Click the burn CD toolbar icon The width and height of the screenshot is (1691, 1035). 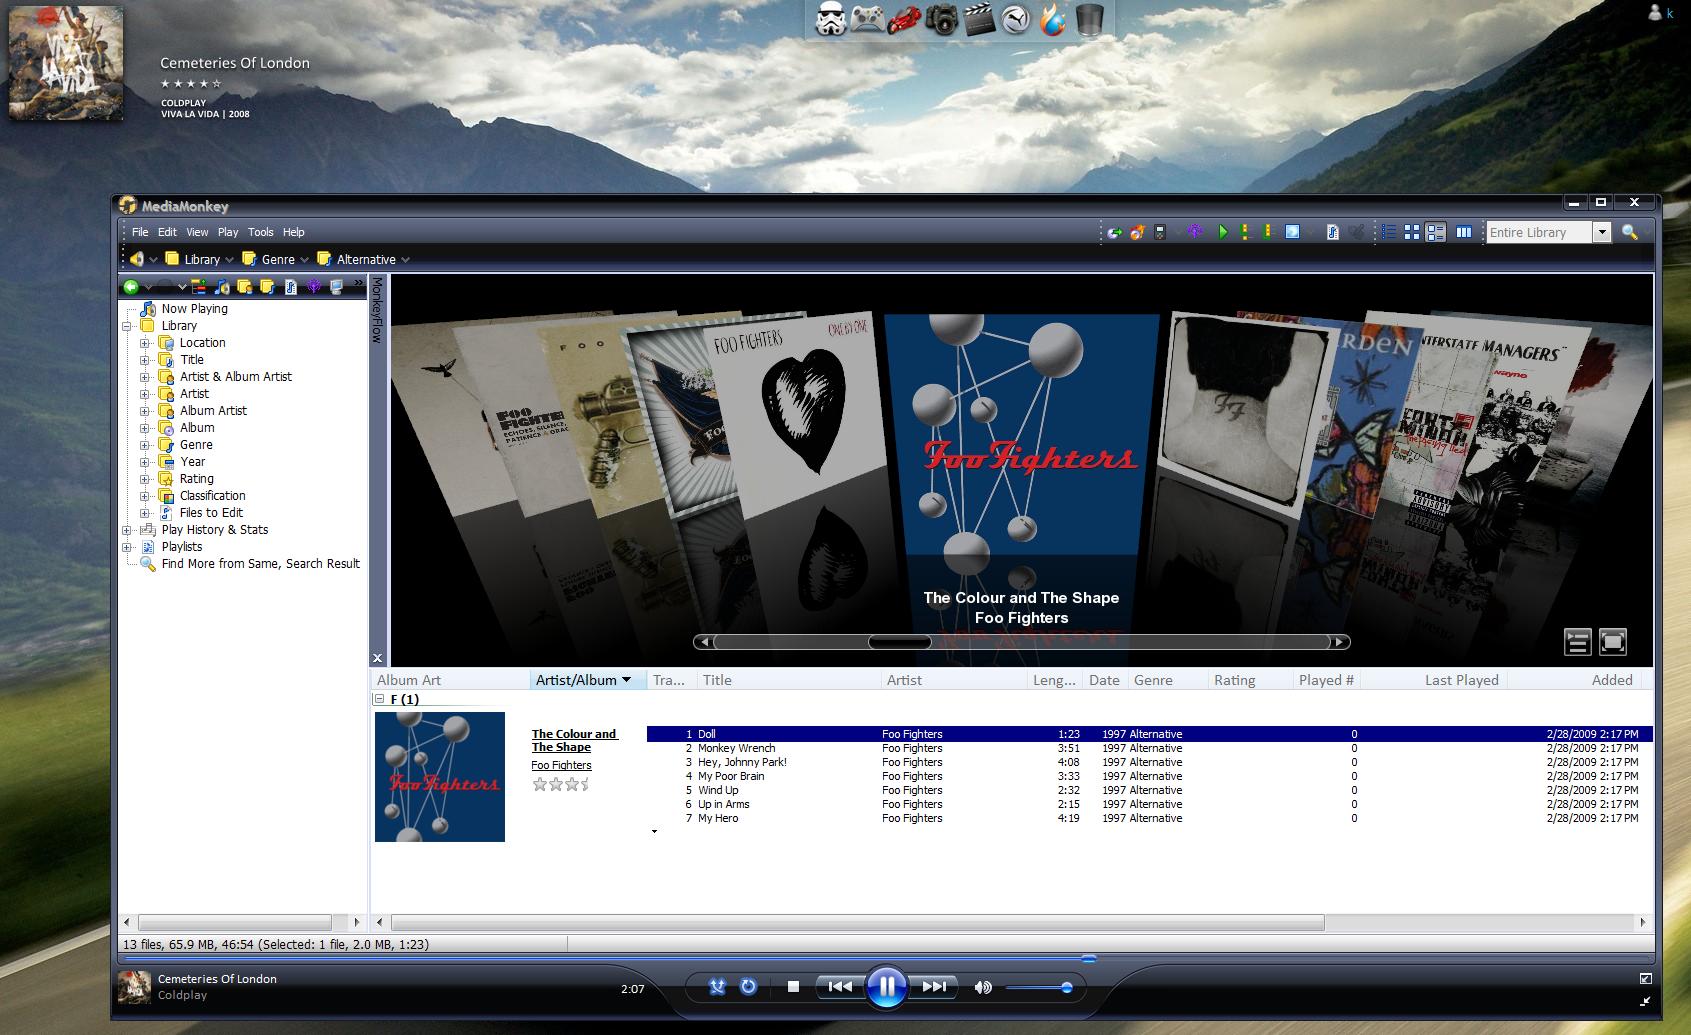click(1137, 232)
